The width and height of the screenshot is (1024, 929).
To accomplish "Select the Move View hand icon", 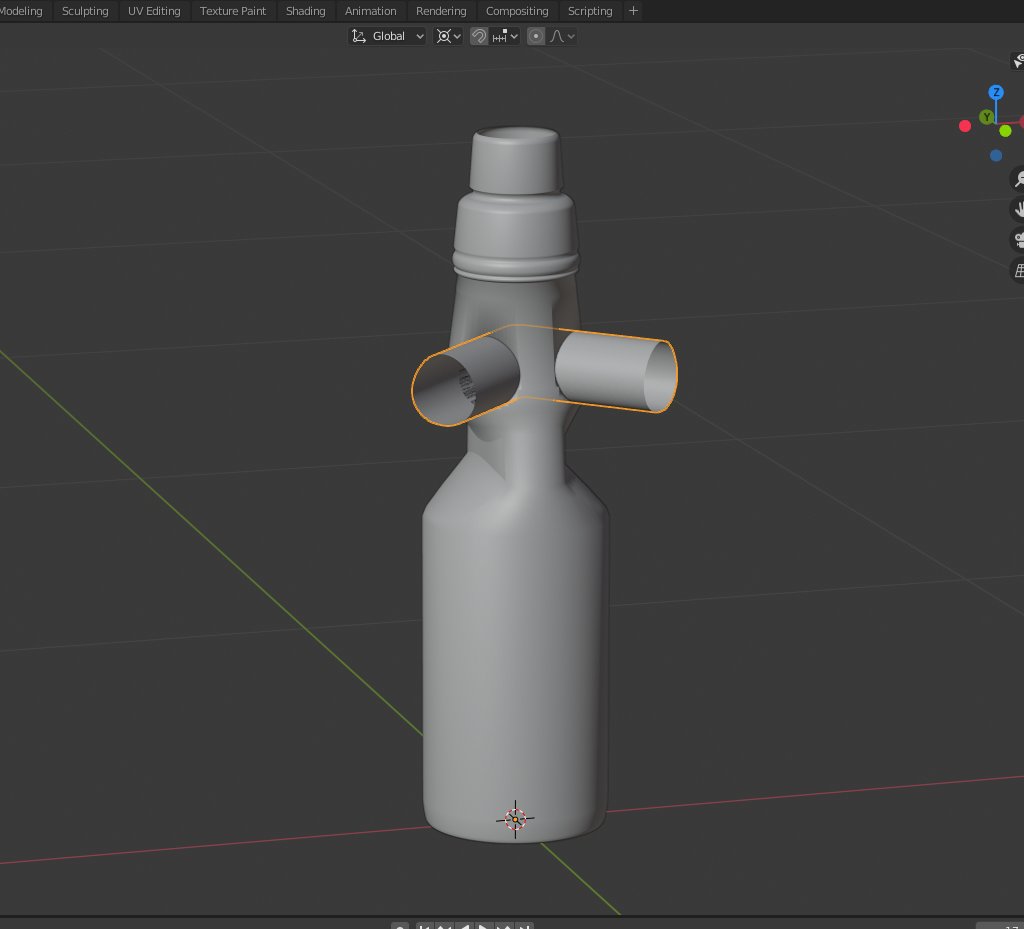I will tap(1018, 210).
